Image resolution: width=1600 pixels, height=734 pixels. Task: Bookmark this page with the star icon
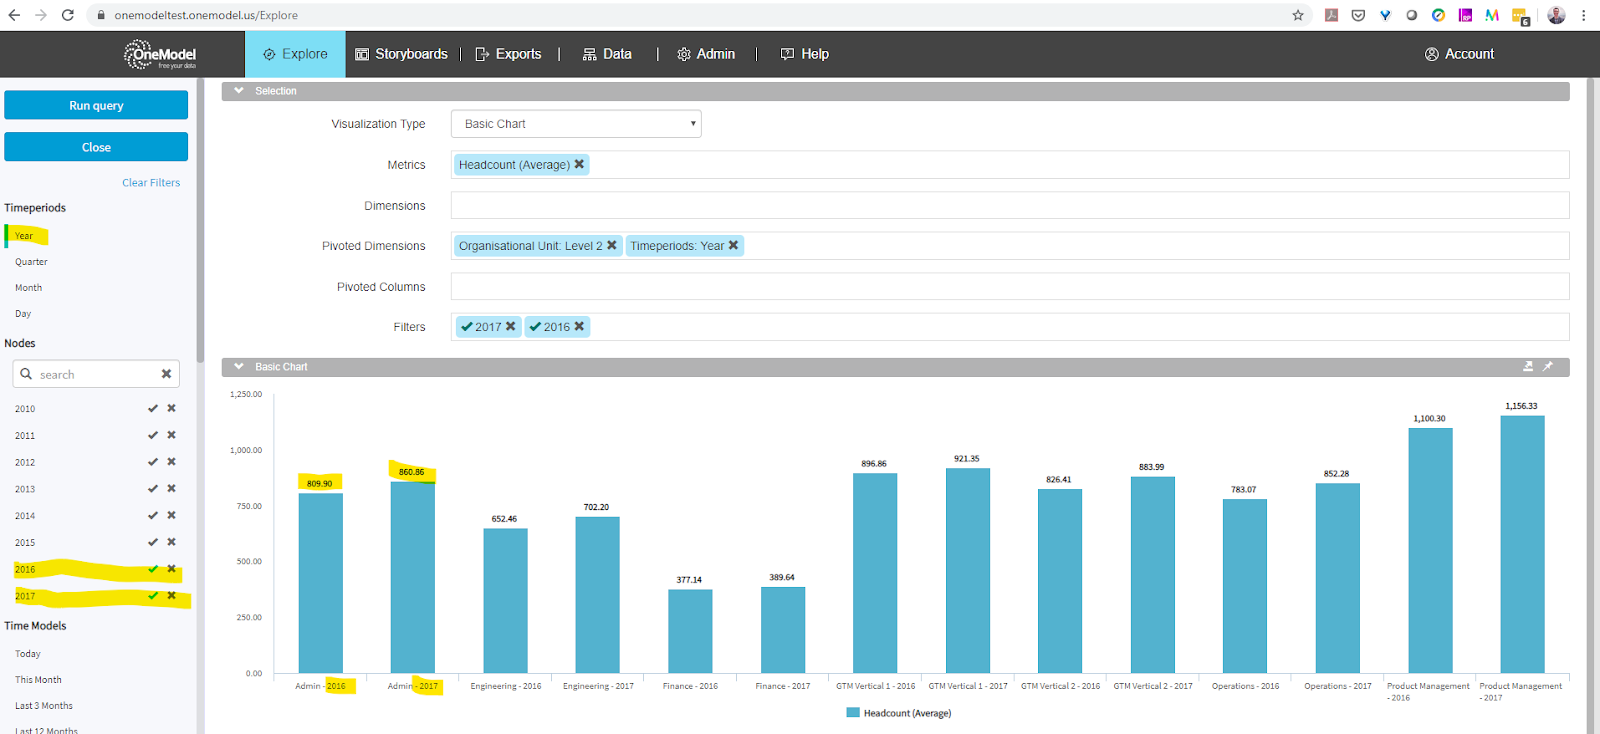[x=1298, y=15]
